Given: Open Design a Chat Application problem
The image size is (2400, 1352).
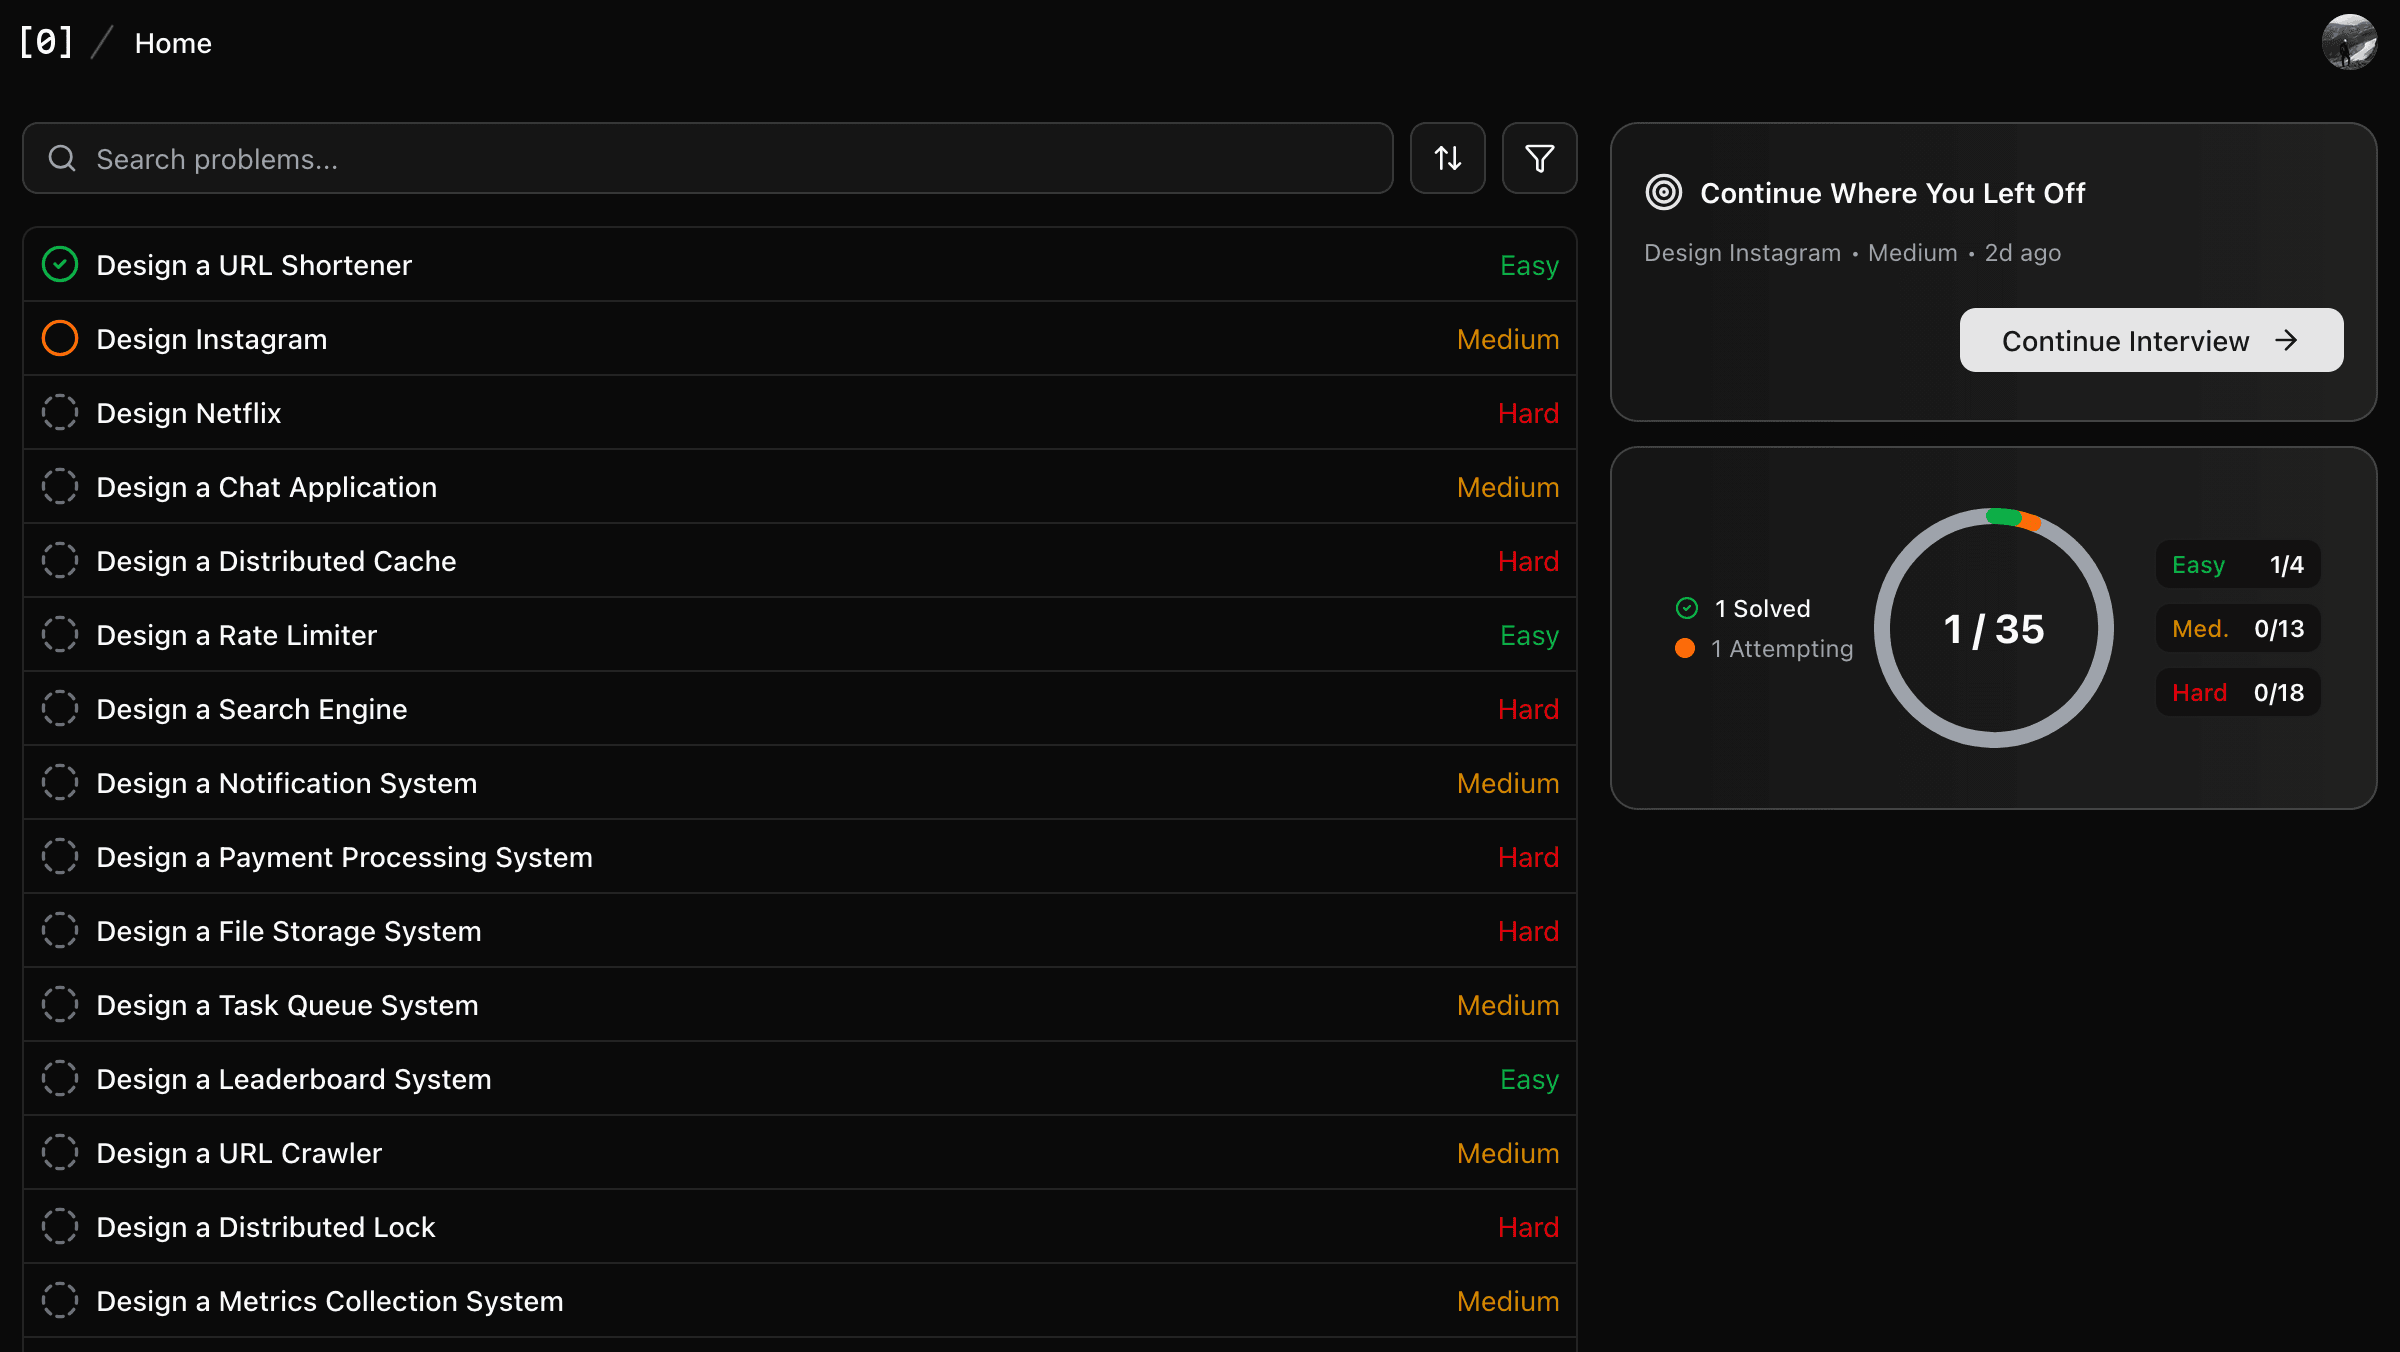Looking at the screenshot, I should pos(267,487).
